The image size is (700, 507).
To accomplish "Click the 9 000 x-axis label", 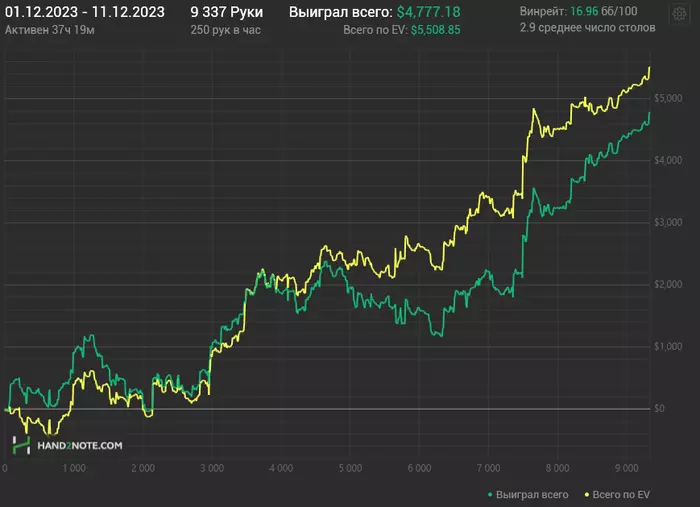I will (x=626, y=468).
